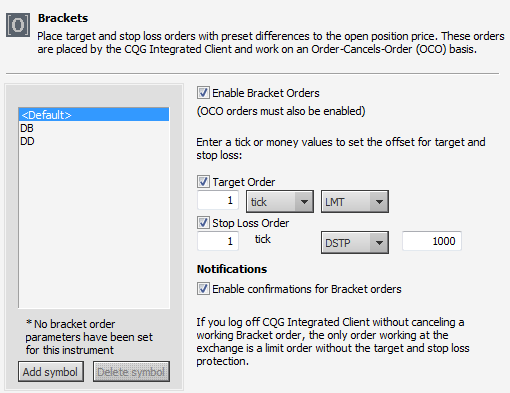Toggle the Stop Loss Order checkbox

pos(203,222)
